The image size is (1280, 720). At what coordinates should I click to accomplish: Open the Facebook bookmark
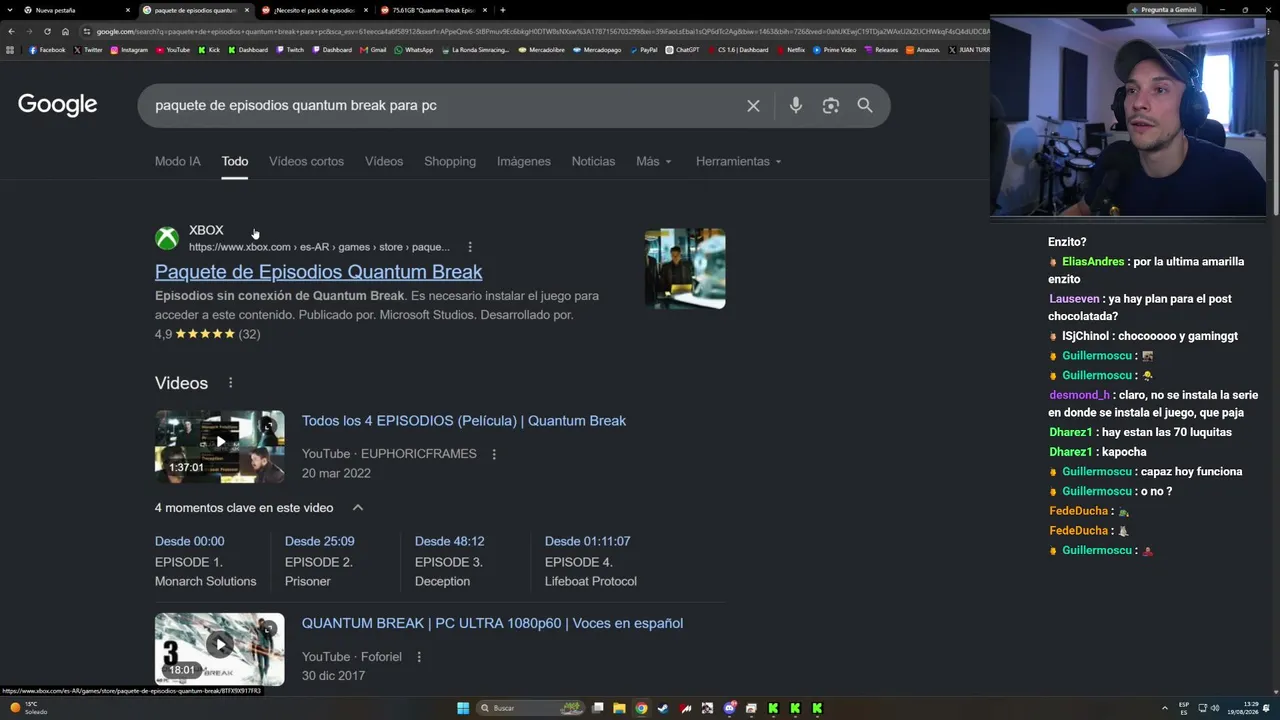tap(47, 50)
